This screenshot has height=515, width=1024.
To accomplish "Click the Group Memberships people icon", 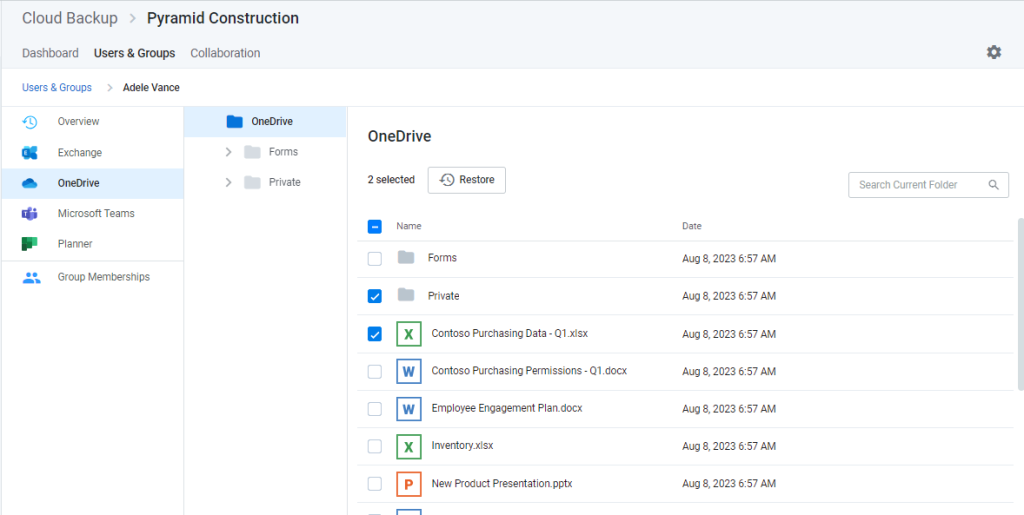I will click(x=31, y=277).
